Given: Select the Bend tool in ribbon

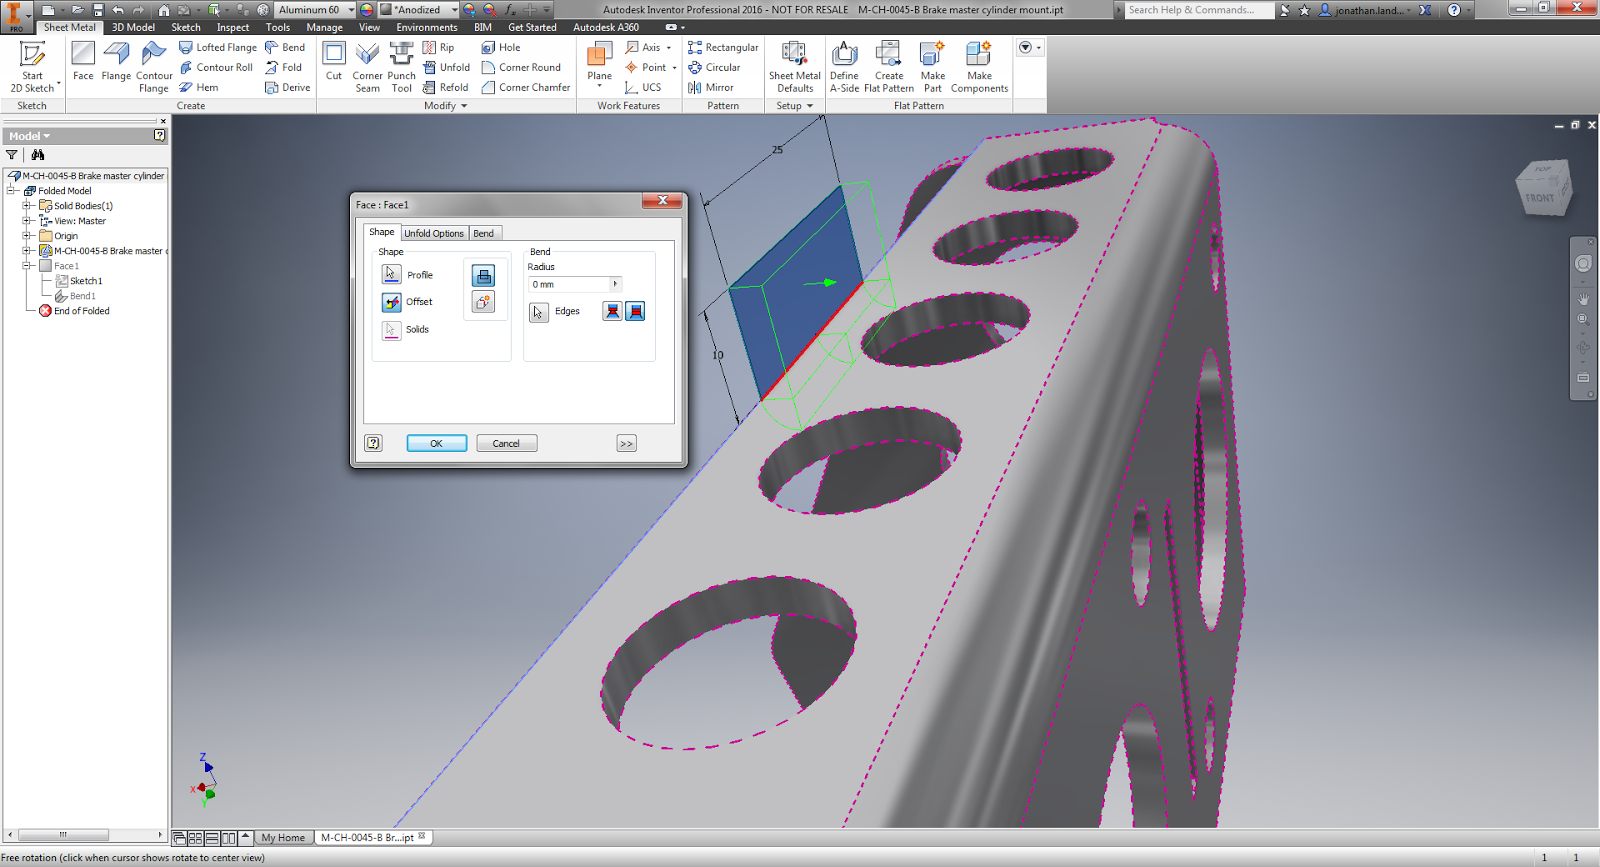Looking at the screenshot, I should (285, 47).
